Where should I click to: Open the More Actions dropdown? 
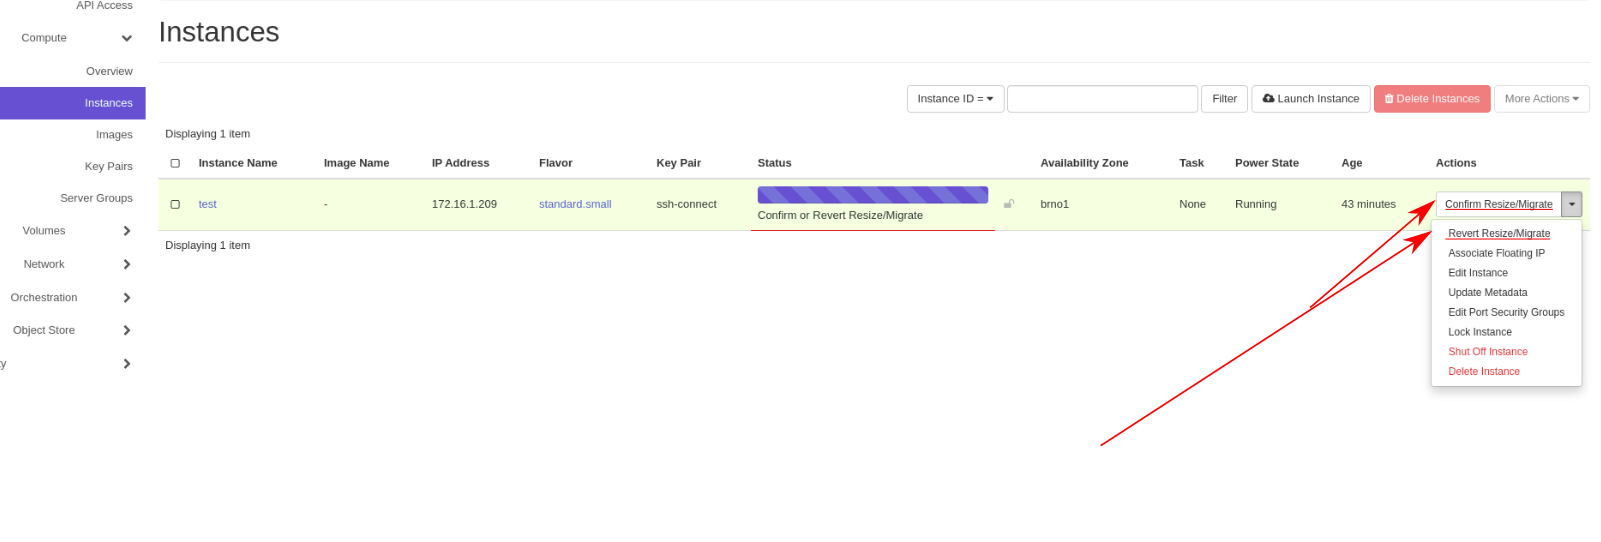point(1540,99)
